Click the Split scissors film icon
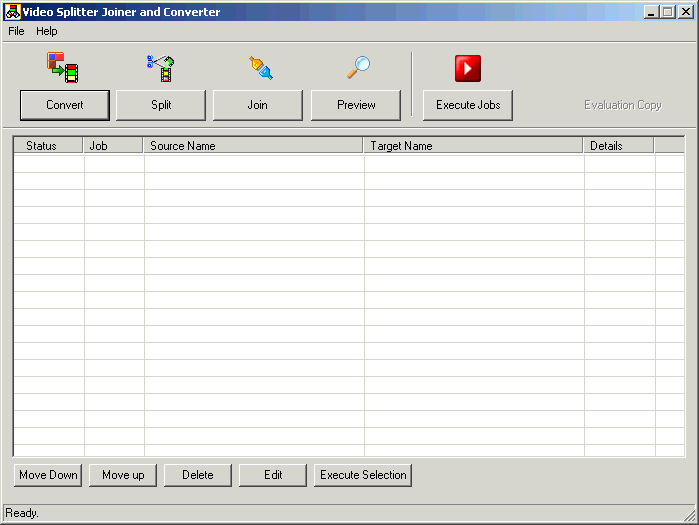The width and height of the screenshot is (699, 525). click(x=160, y=67)
